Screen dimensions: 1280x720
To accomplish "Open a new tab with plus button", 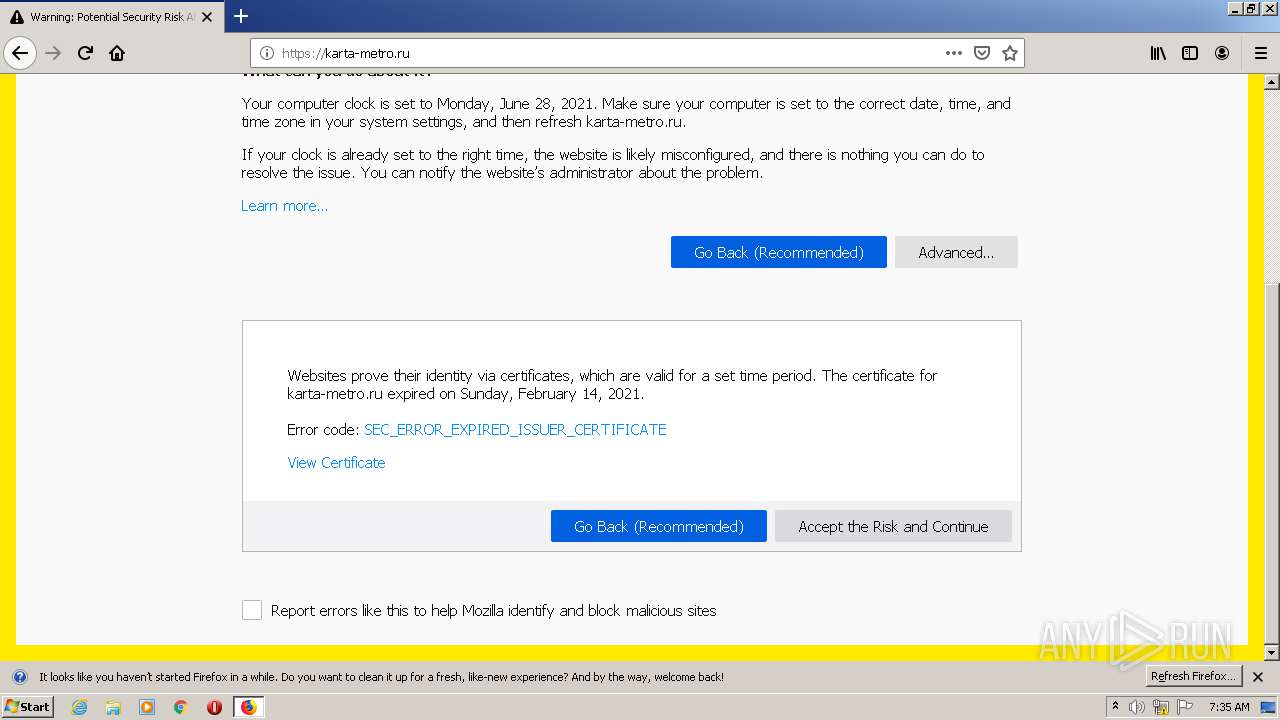I will coord(241,16).
